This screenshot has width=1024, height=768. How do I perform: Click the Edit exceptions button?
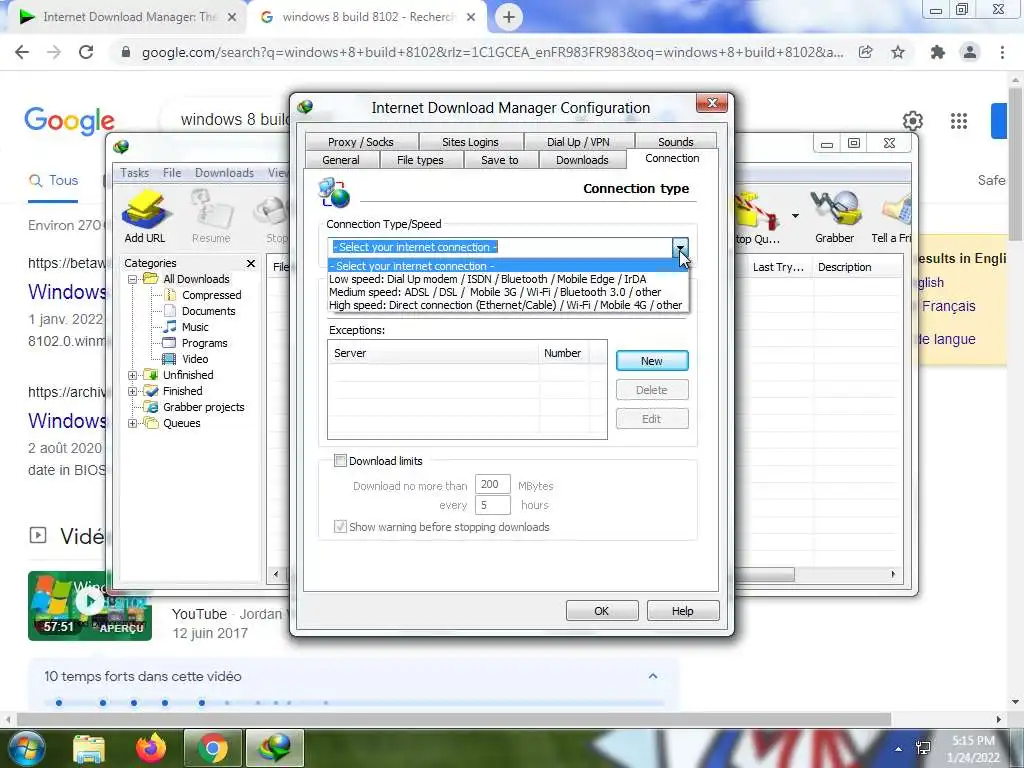[652, 419]
